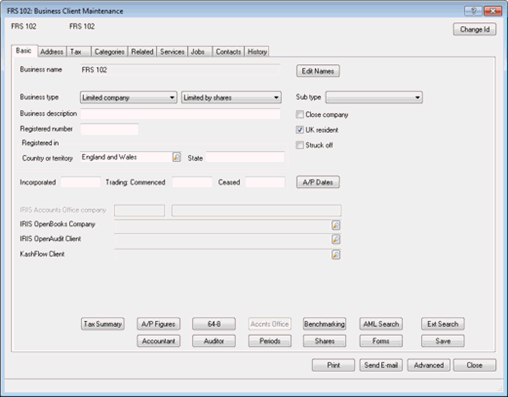The width and height of the screenshot is (508, 397).
Task: Click in the Registered number field
Action: coord(109,129)
